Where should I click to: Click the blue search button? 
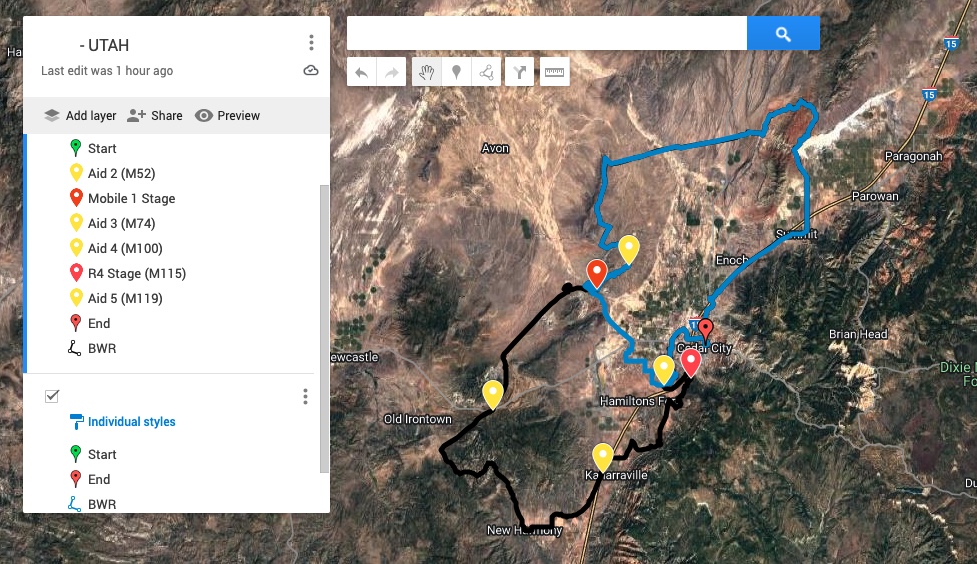783,33
